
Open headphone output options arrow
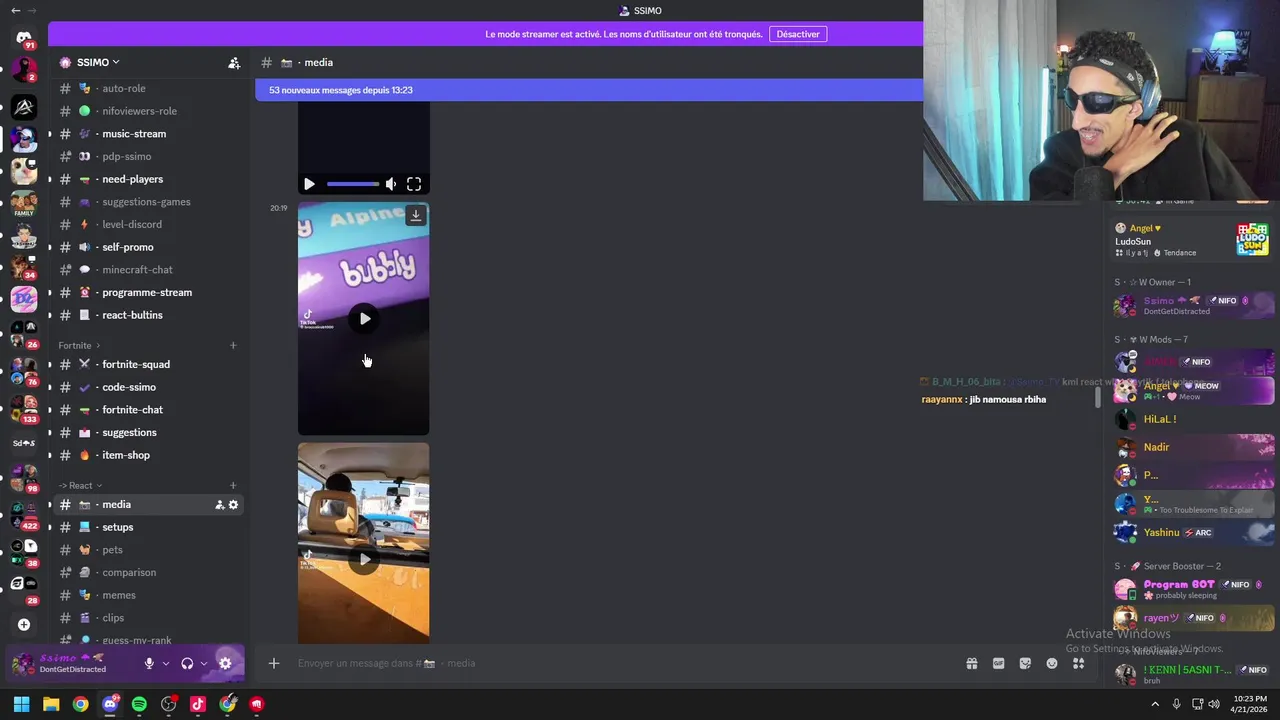[203, 663]
